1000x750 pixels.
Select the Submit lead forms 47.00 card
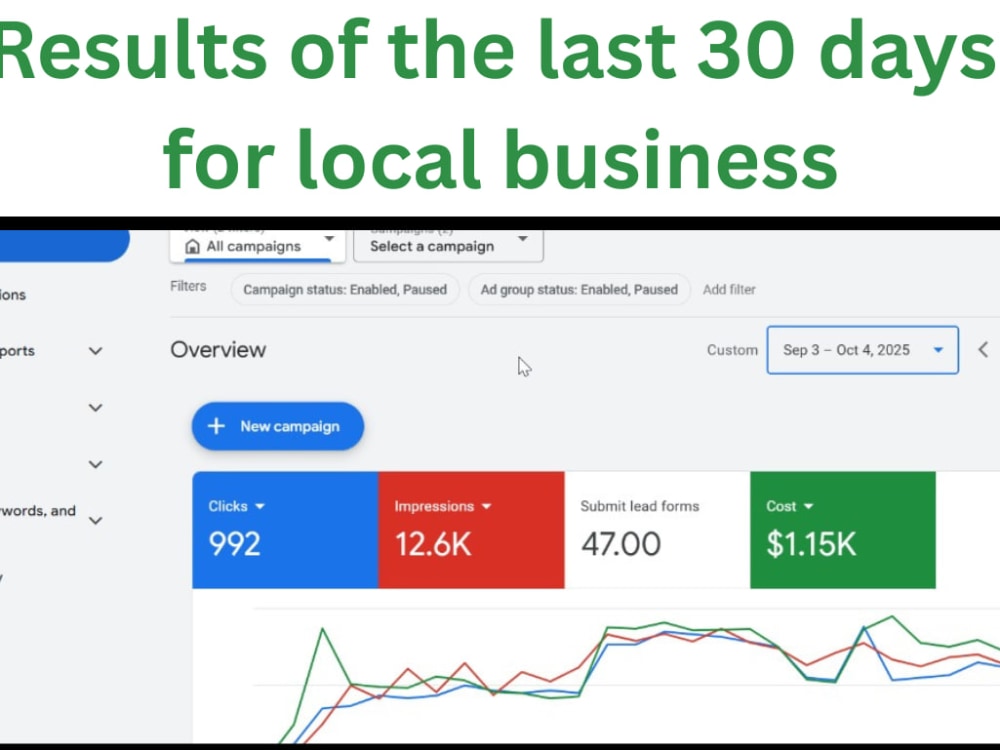pyautogui.click(x=658, y=530)
